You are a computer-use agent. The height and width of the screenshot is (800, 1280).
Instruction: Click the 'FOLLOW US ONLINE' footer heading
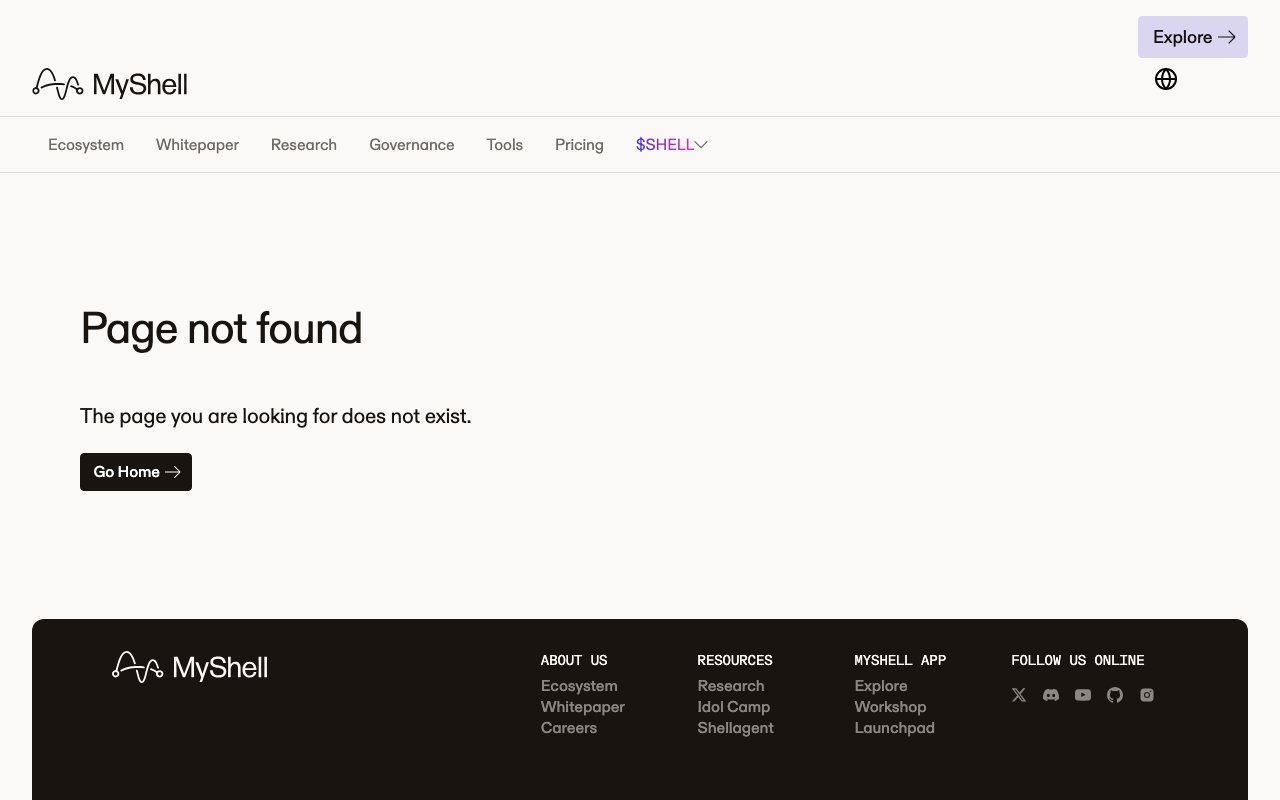[1078, 660]
